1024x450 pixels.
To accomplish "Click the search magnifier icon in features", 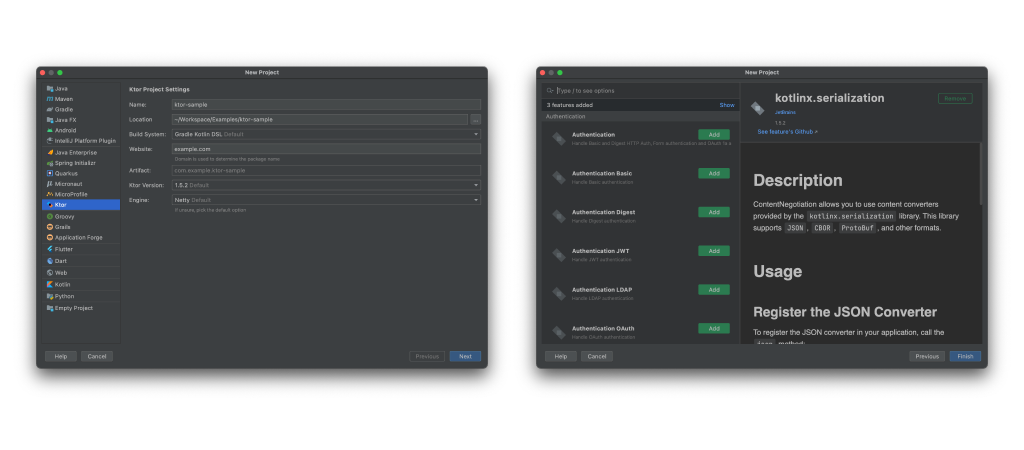I will coord(550,91).
